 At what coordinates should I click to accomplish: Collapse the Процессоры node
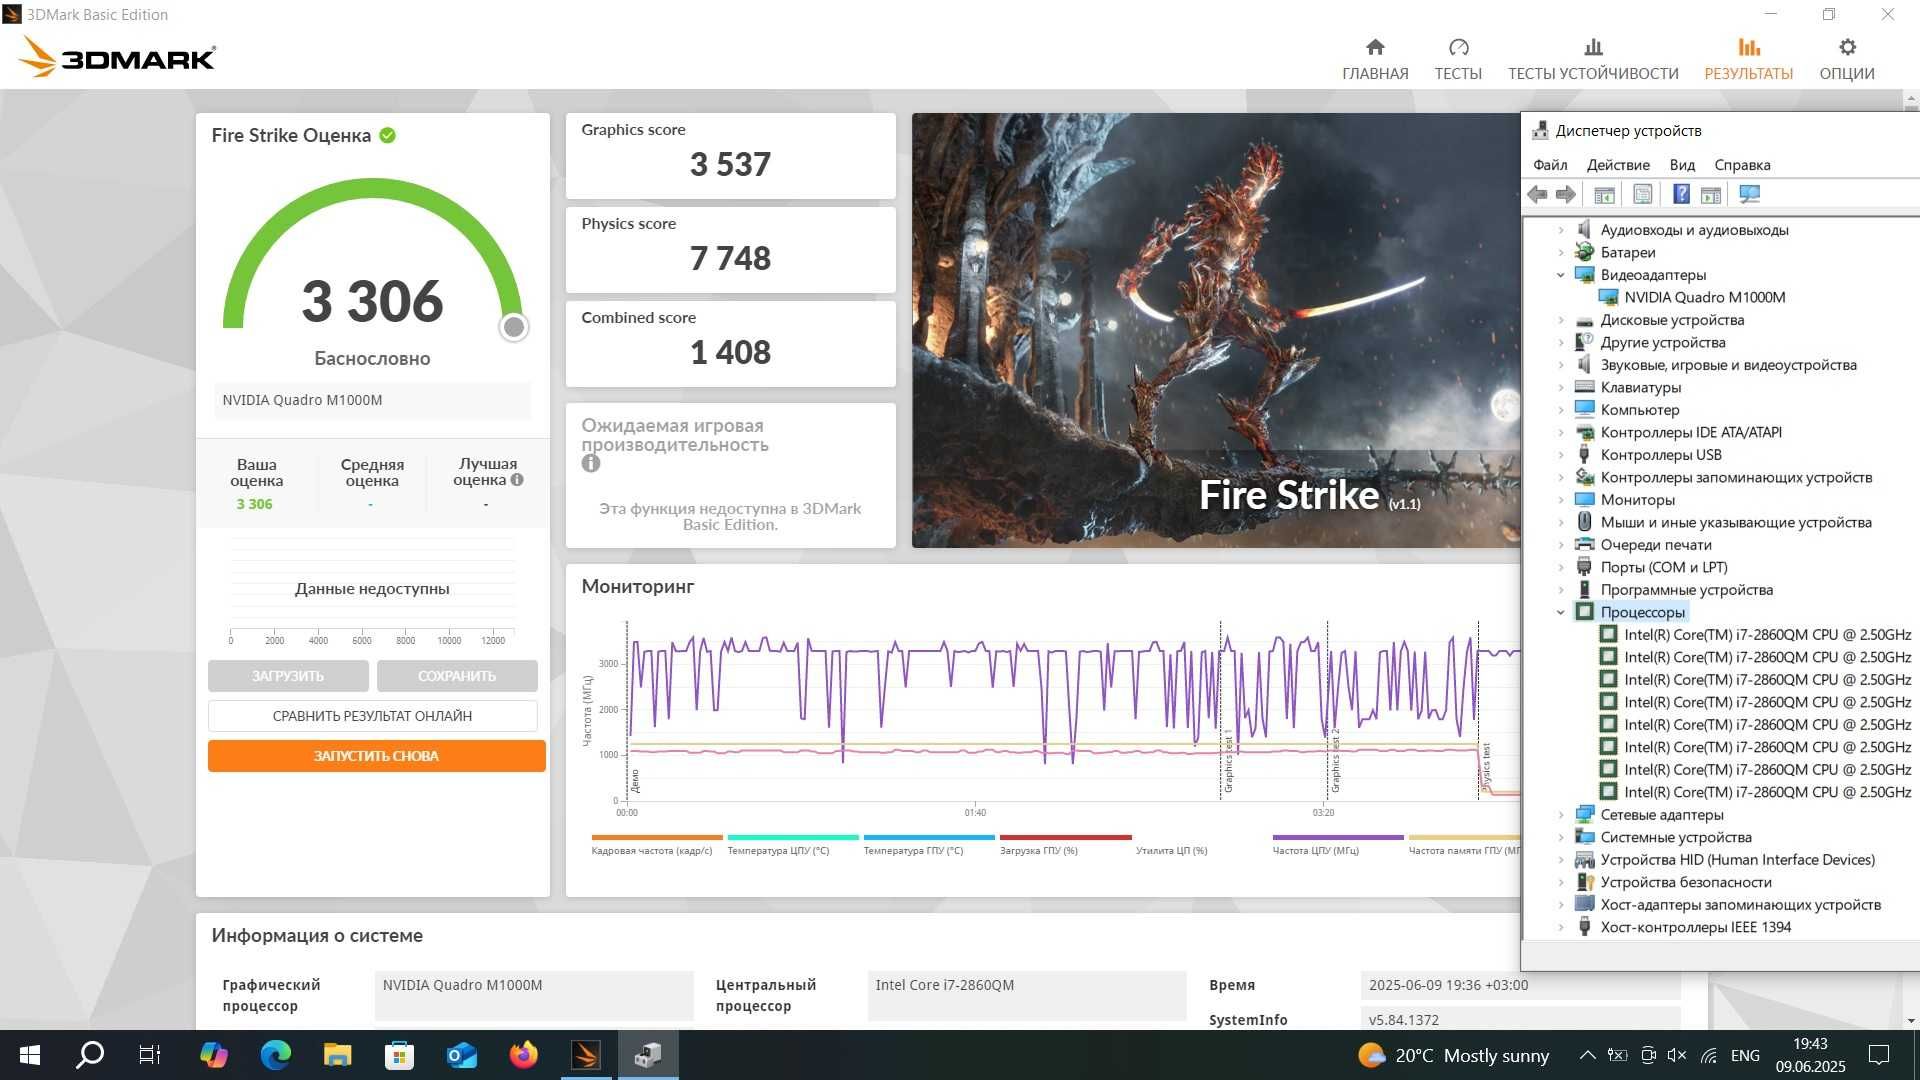coord(1561,613)
